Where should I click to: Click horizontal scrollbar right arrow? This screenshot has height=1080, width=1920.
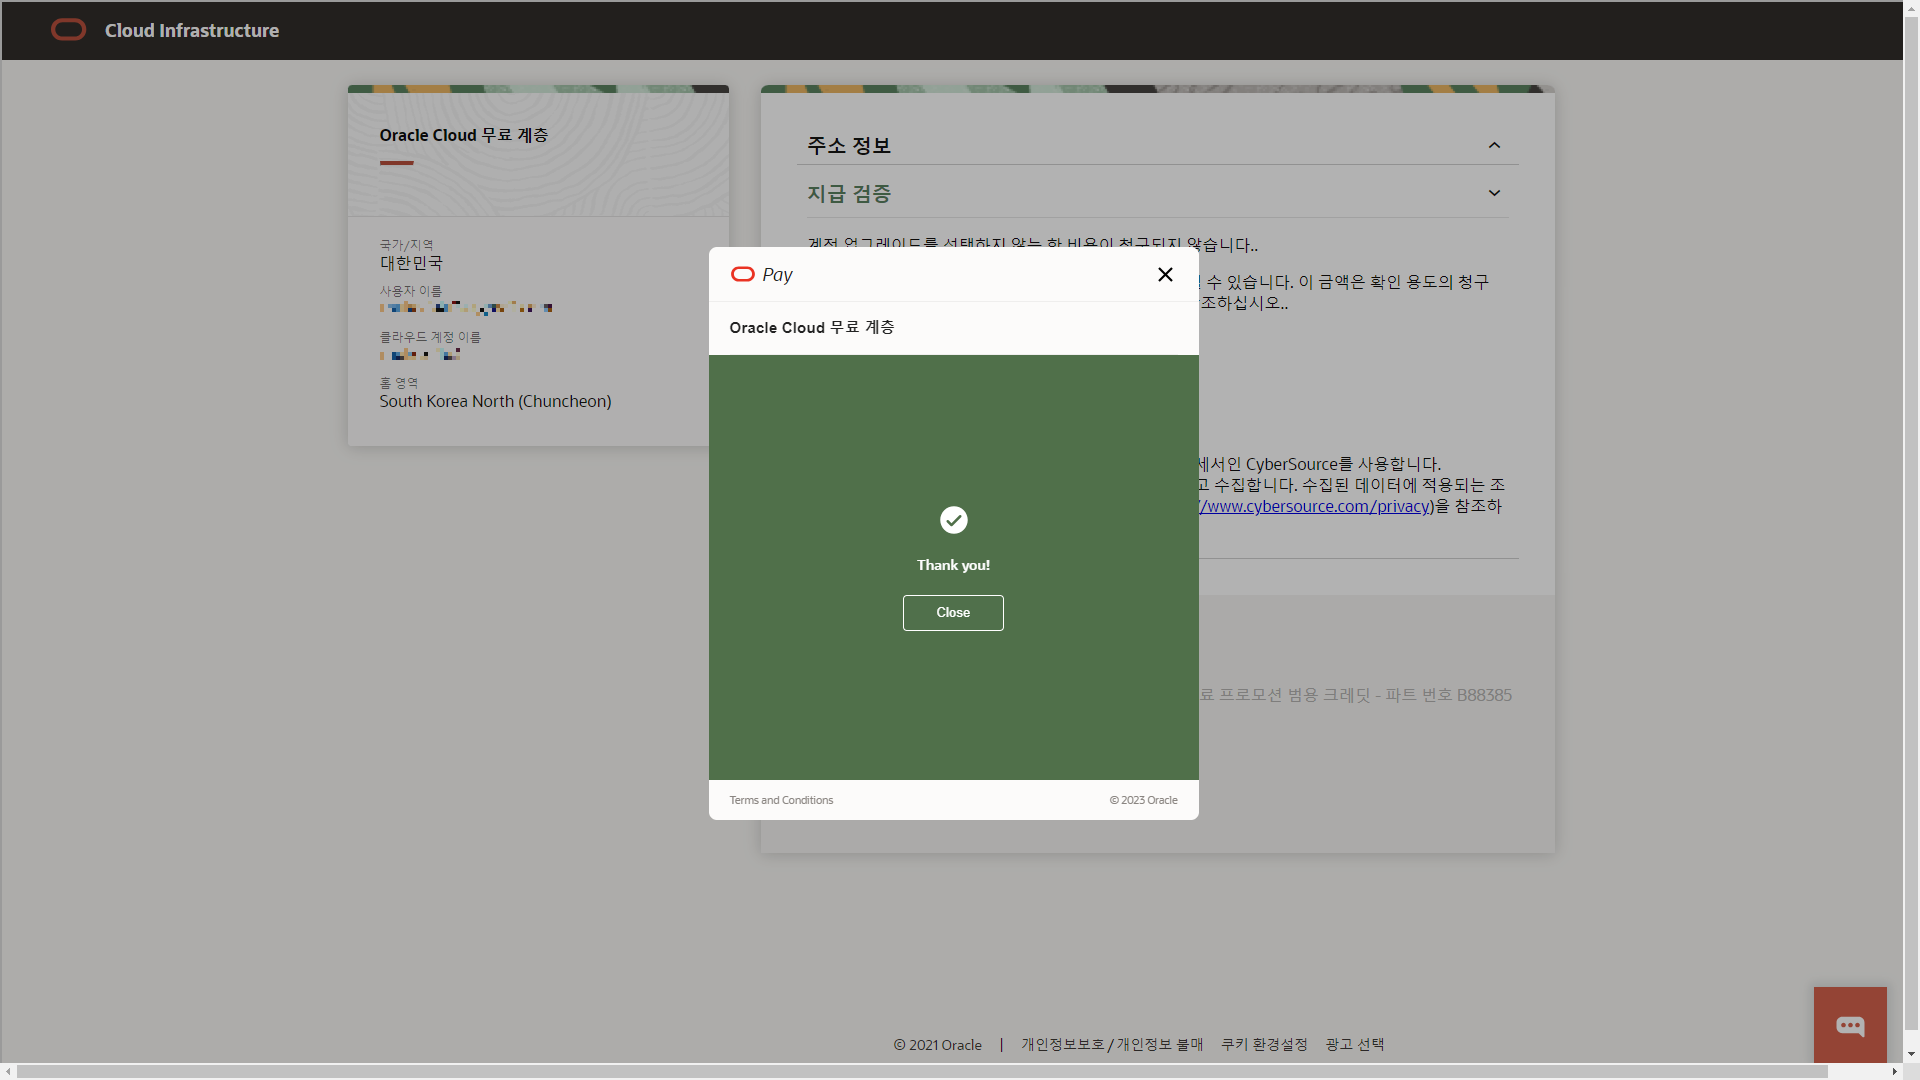[x=1894, y=1071]
